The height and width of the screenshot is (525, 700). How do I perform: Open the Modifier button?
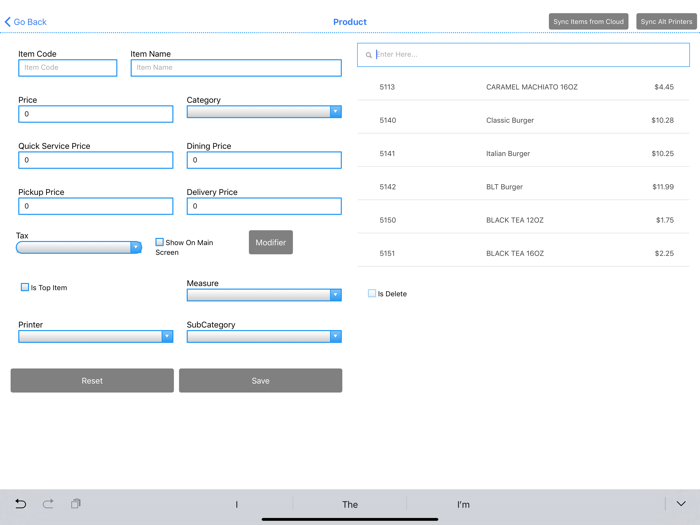(271, 242)
